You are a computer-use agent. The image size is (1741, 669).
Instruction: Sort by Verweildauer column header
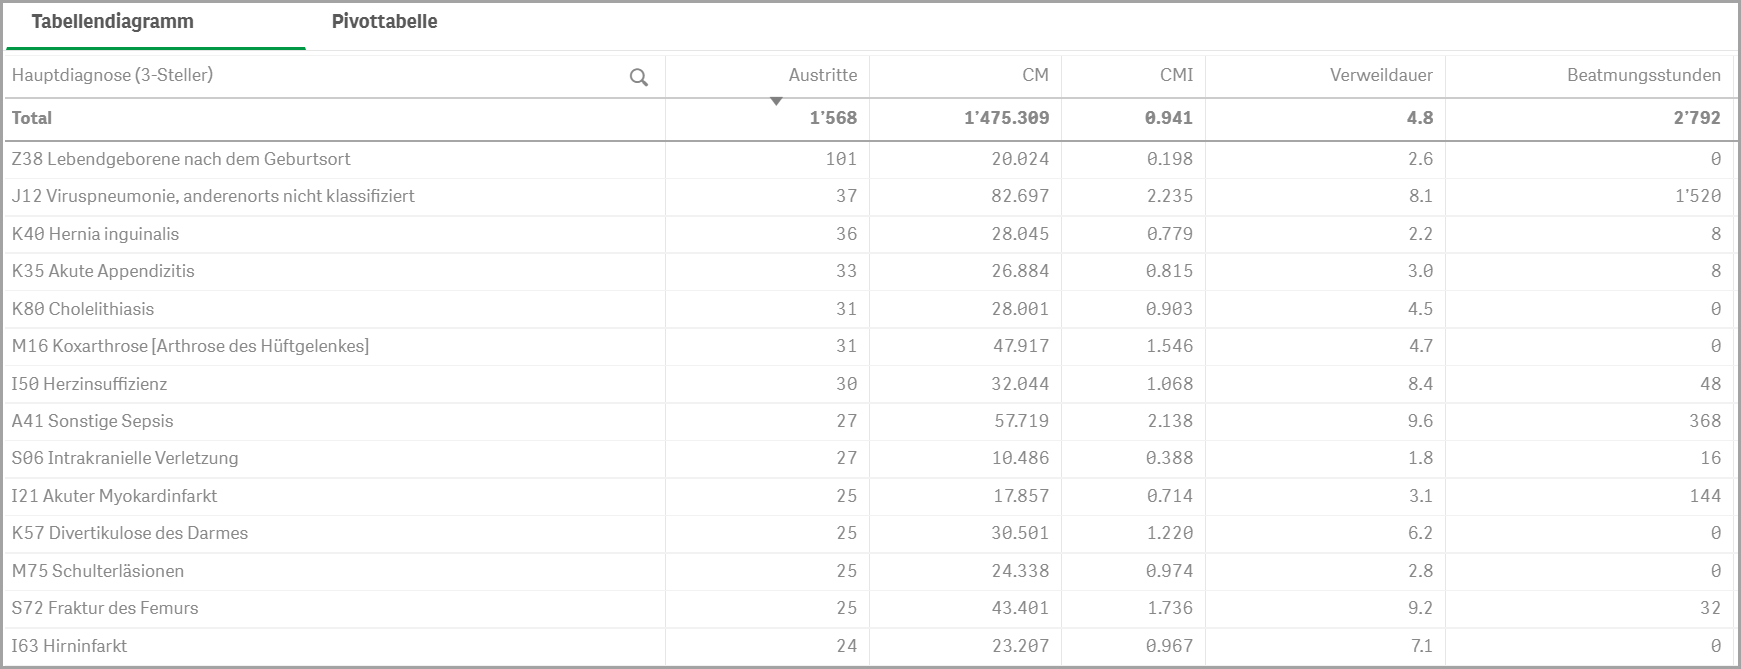click(x=1380, y=75)
